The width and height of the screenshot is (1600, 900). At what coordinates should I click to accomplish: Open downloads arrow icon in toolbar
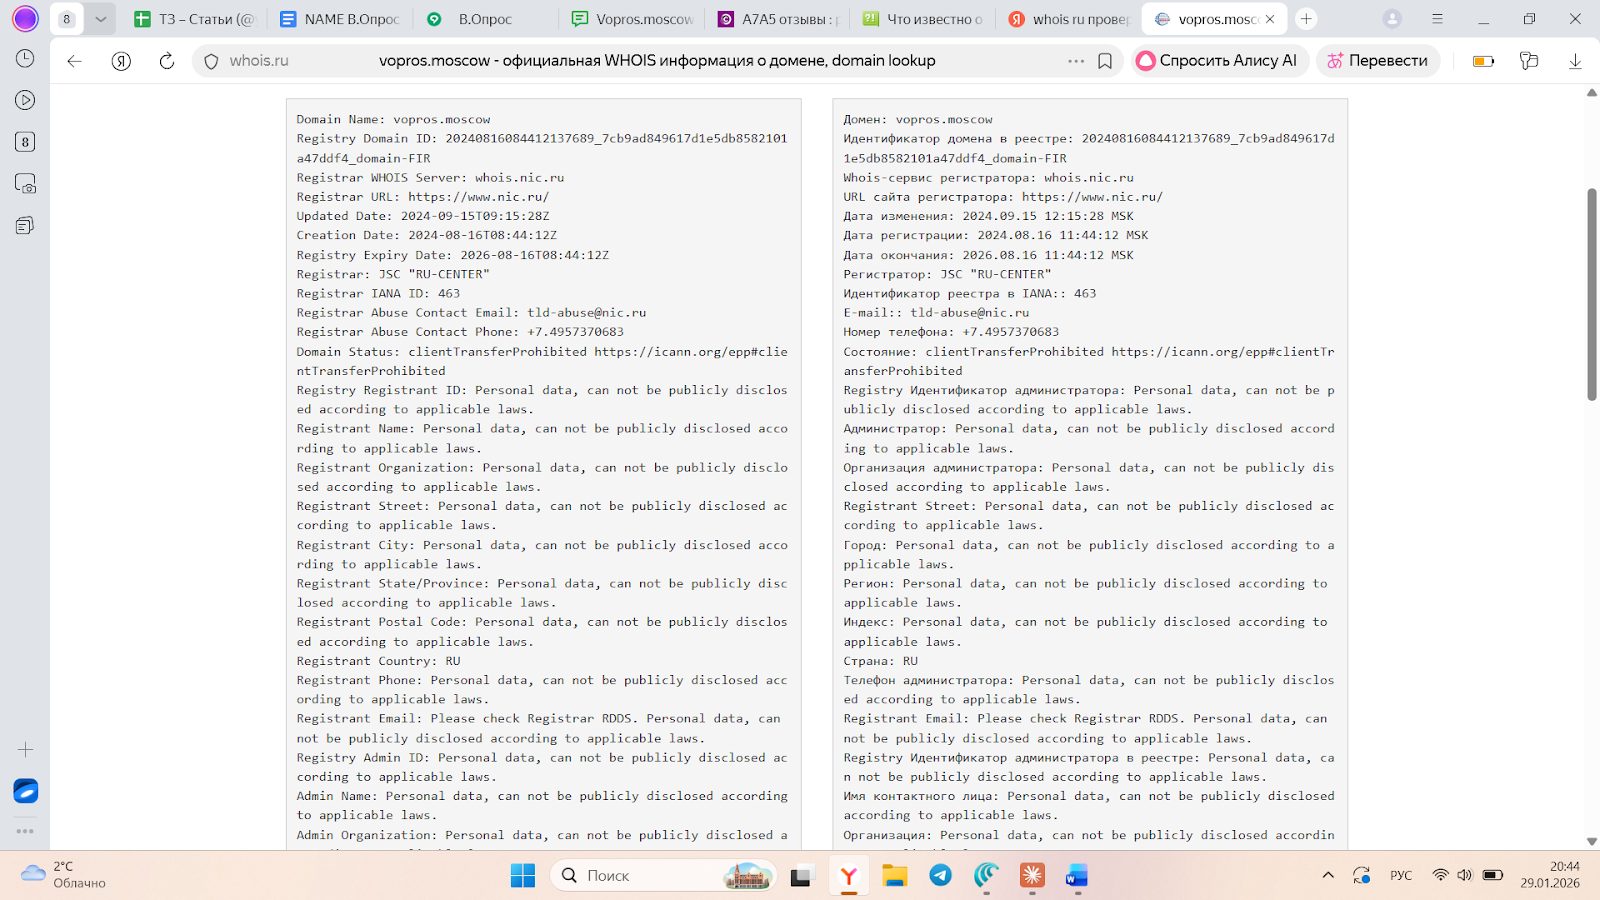(1575, 61)
